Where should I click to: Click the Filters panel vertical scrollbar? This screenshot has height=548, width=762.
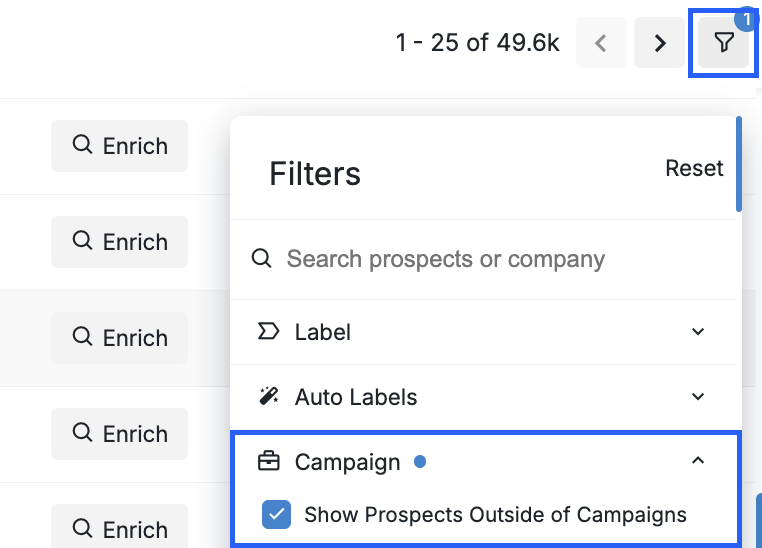[739, 165]
